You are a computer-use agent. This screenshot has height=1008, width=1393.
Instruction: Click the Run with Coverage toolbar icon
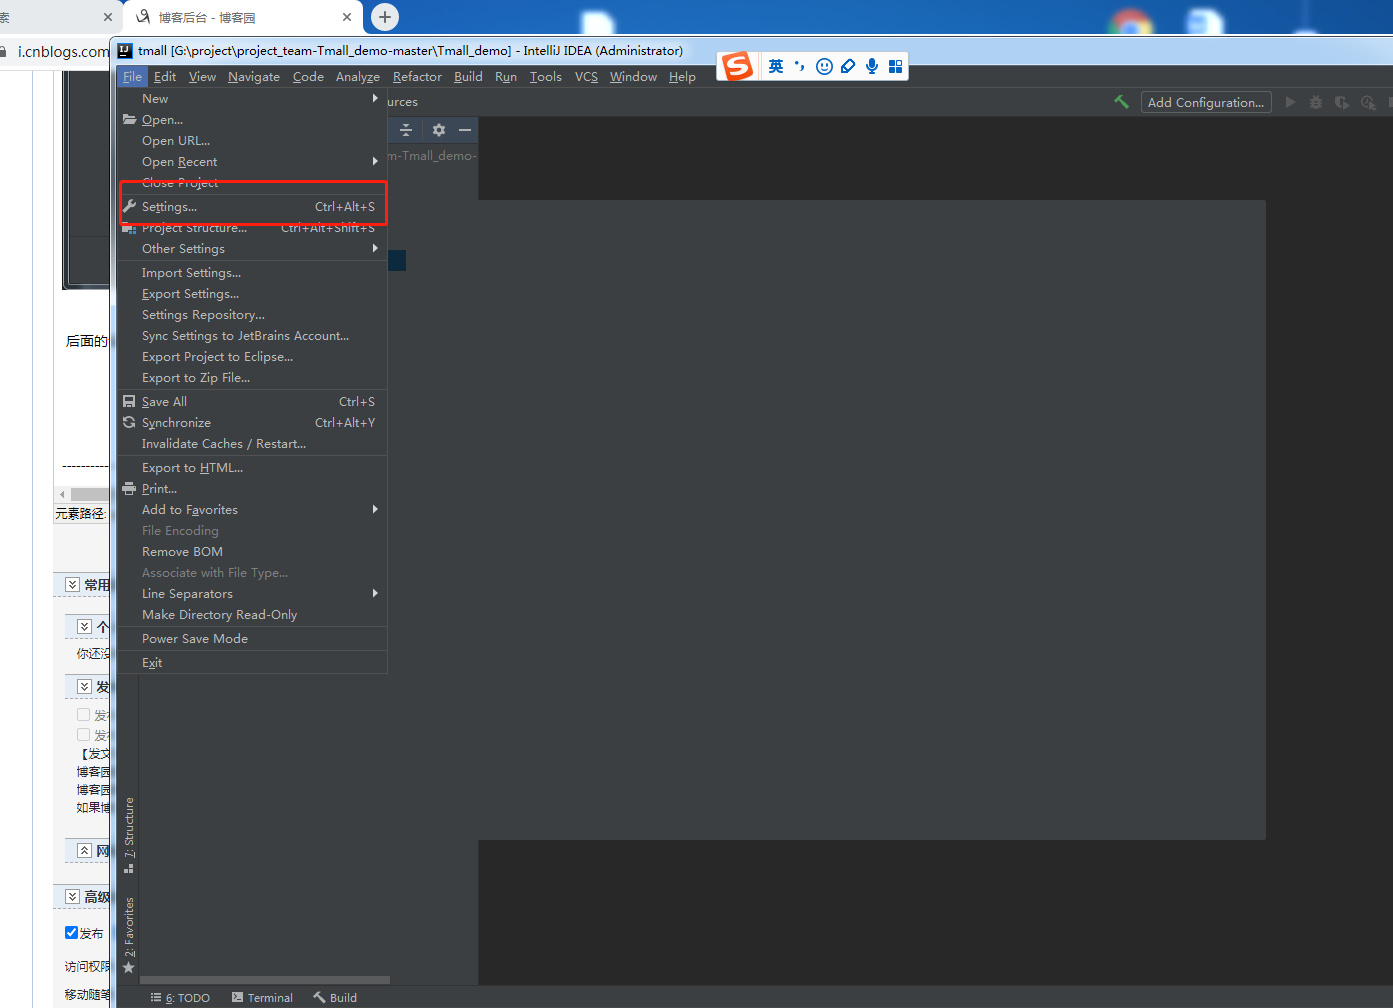[x=1342, y=102]
